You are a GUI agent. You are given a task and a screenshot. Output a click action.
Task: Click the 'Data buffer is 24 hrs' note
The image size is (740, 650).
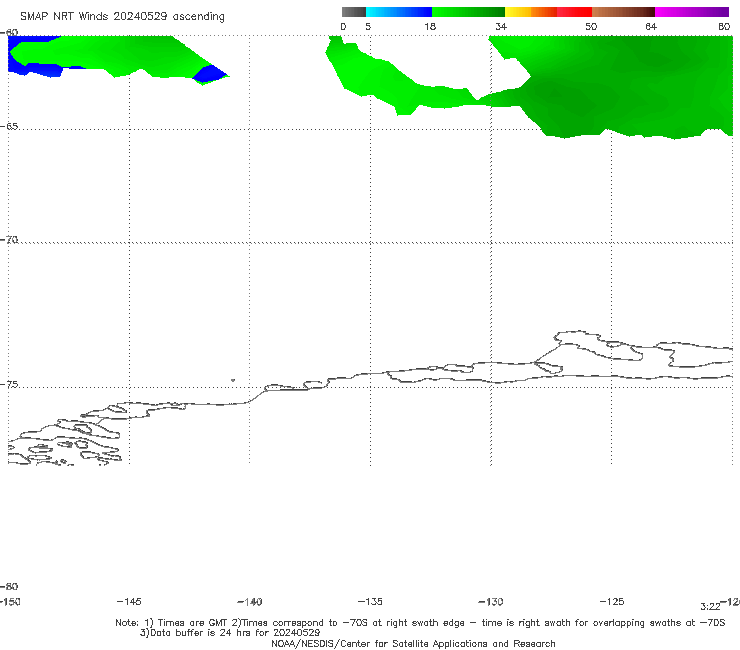pyautogui.click(x=230, y=633)
